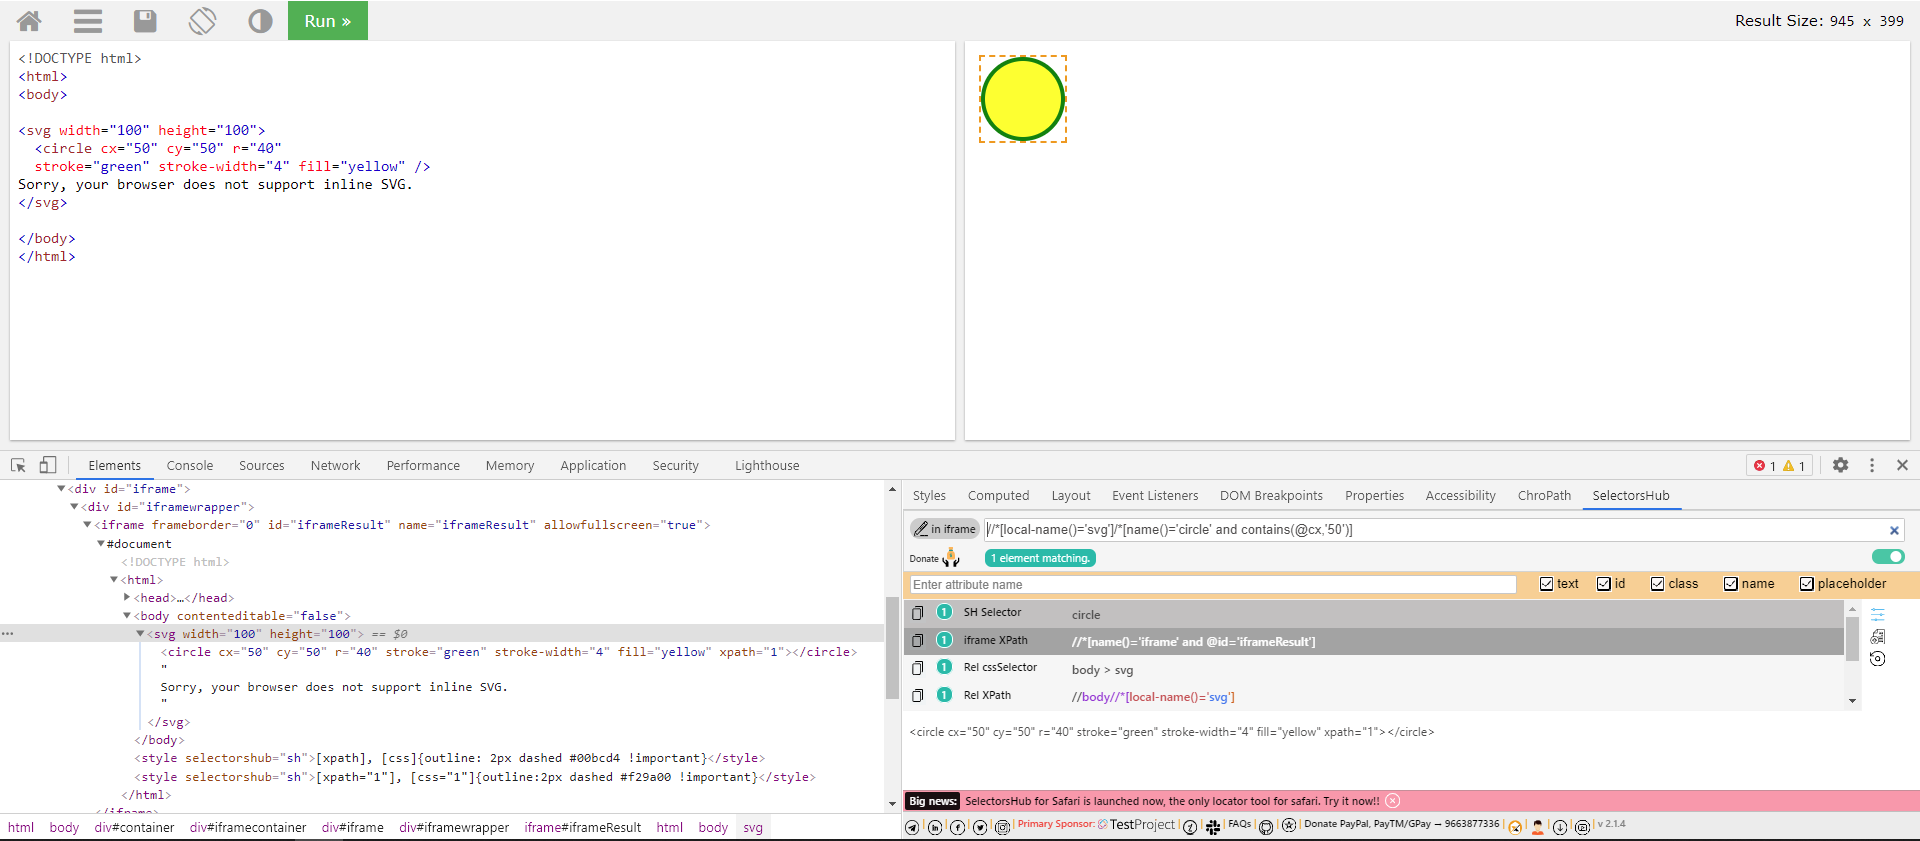Collapse the html node in the iframe

pos(113,580)
